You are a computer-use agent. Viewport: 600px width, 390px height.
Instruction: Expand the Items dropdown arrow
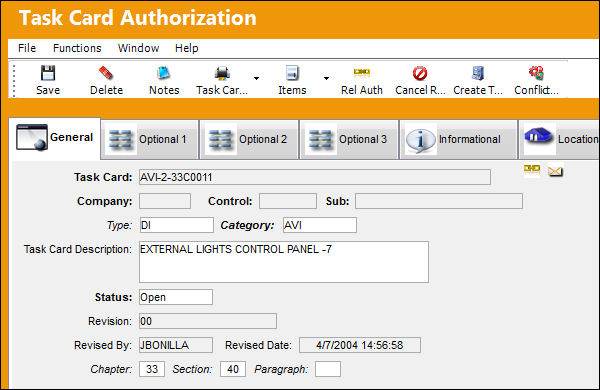tap(326, 78)
